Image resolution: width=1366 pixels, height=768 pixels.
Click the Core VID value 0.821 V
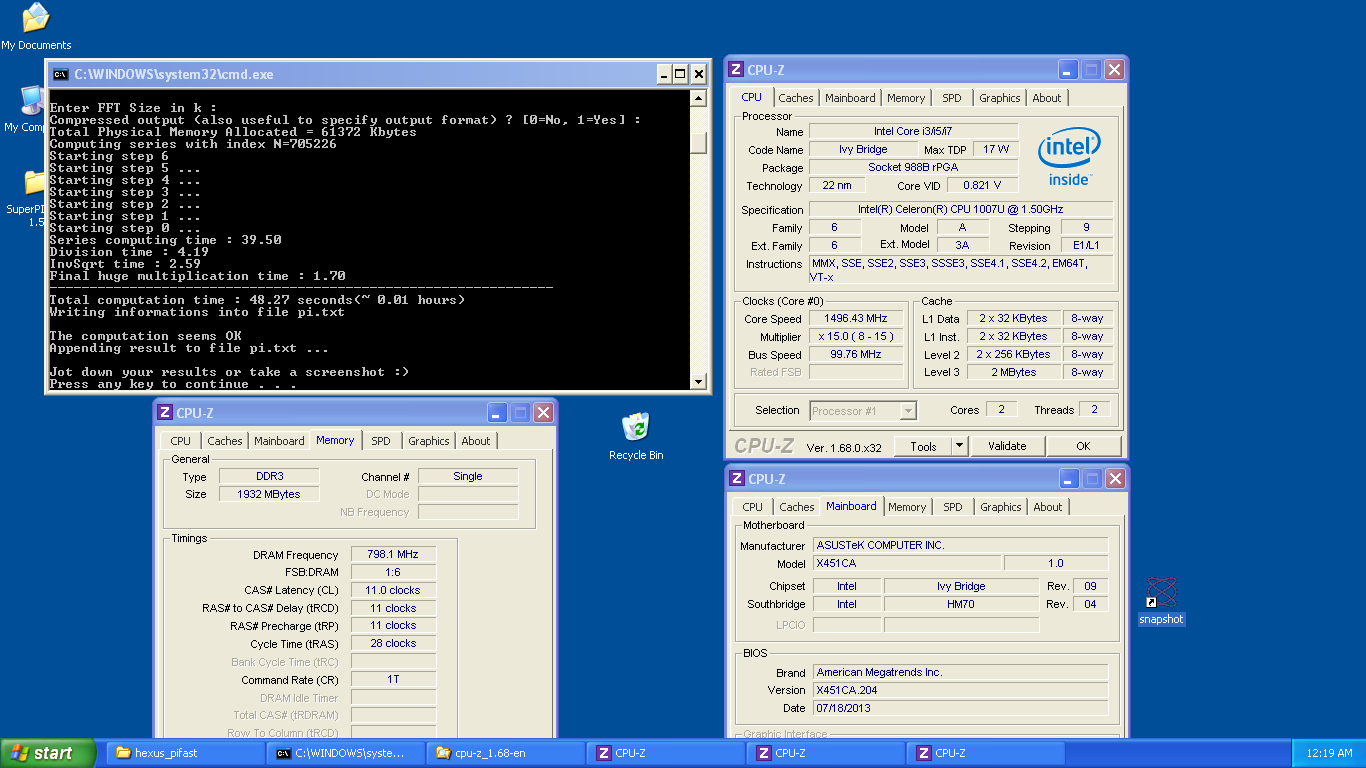point(982,186)
